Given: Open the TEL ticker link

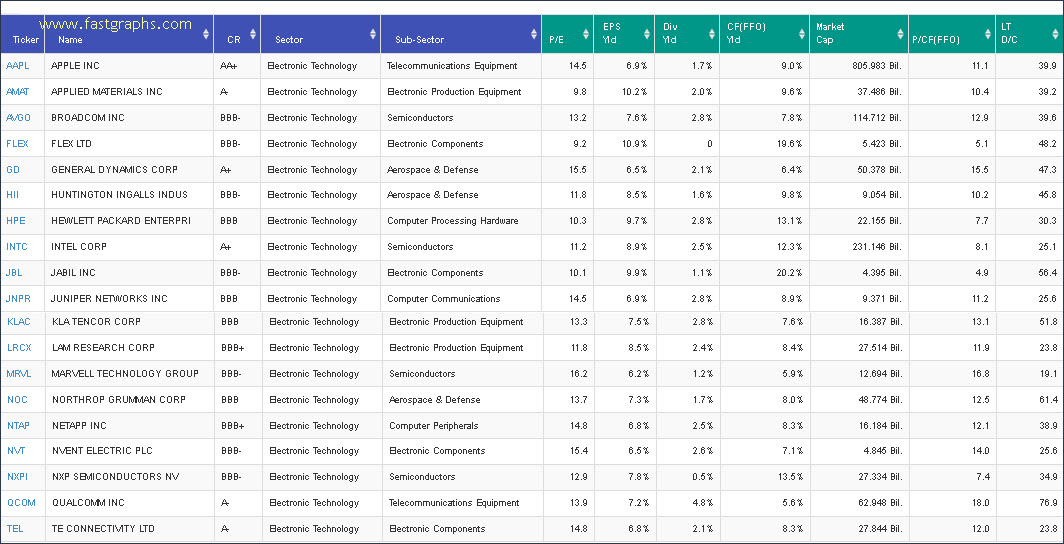Looking at the screenshot, I should (x=14, y=529).
